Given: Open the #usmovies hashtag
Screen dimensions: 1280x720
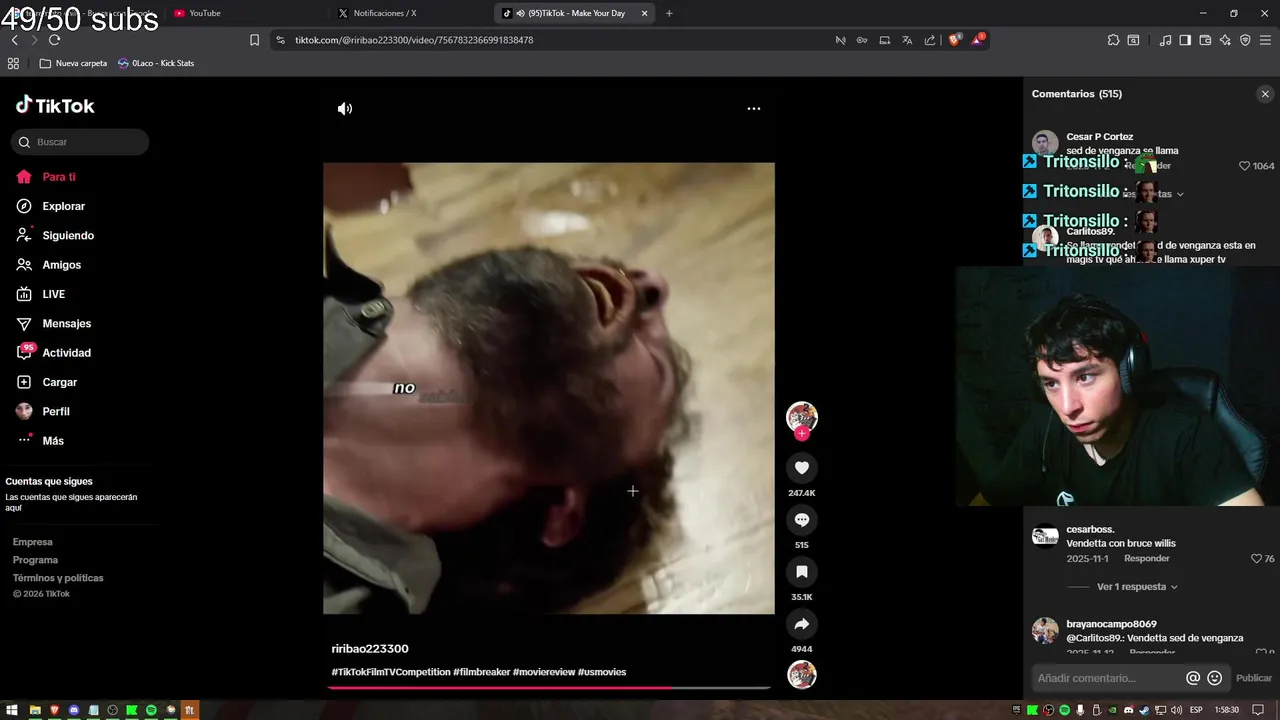Looking at the screenshot, I should tap(602, 672).
